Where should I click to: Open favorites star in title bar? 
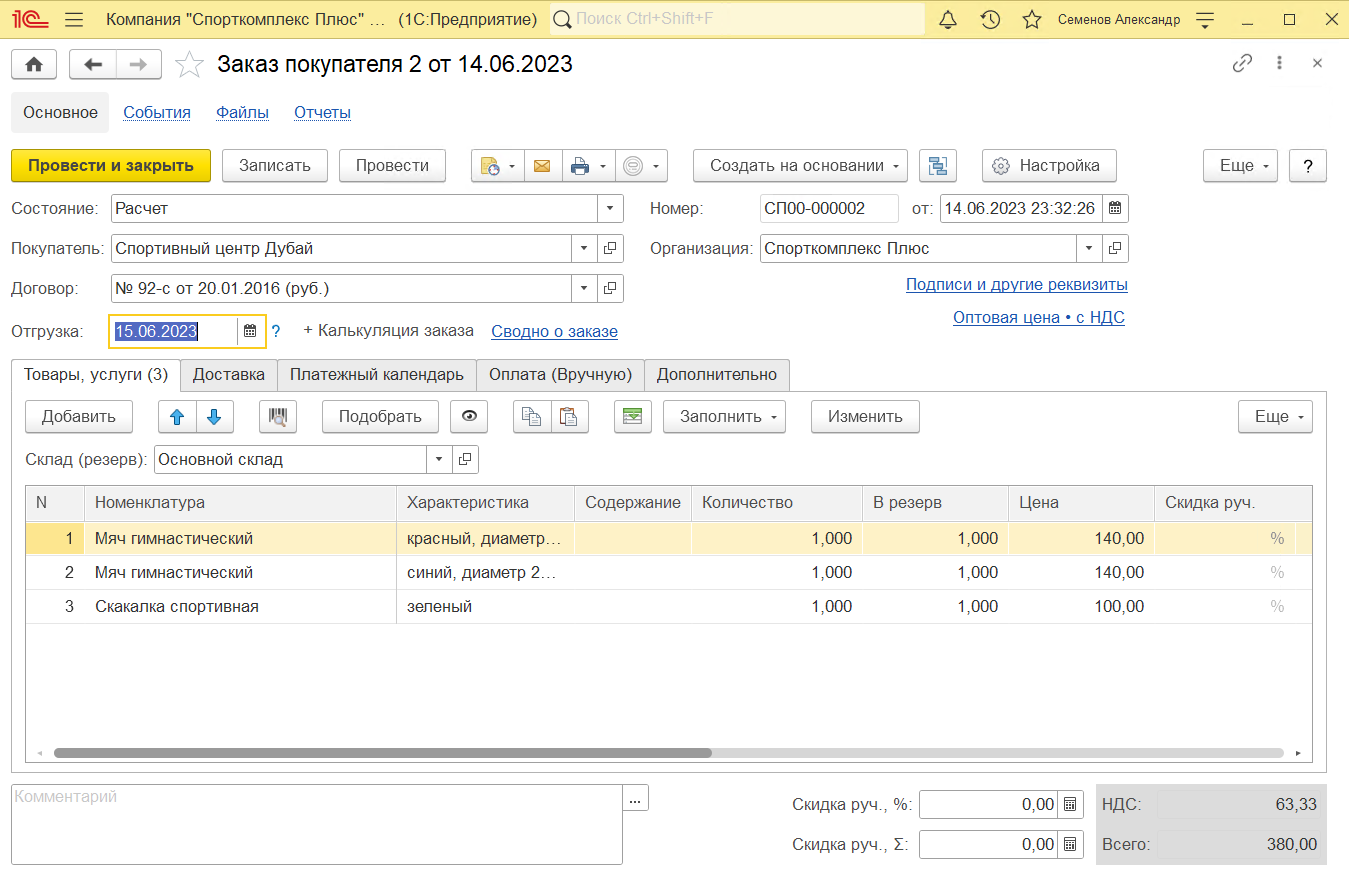pyautogui.click(x=1033, y=19)
